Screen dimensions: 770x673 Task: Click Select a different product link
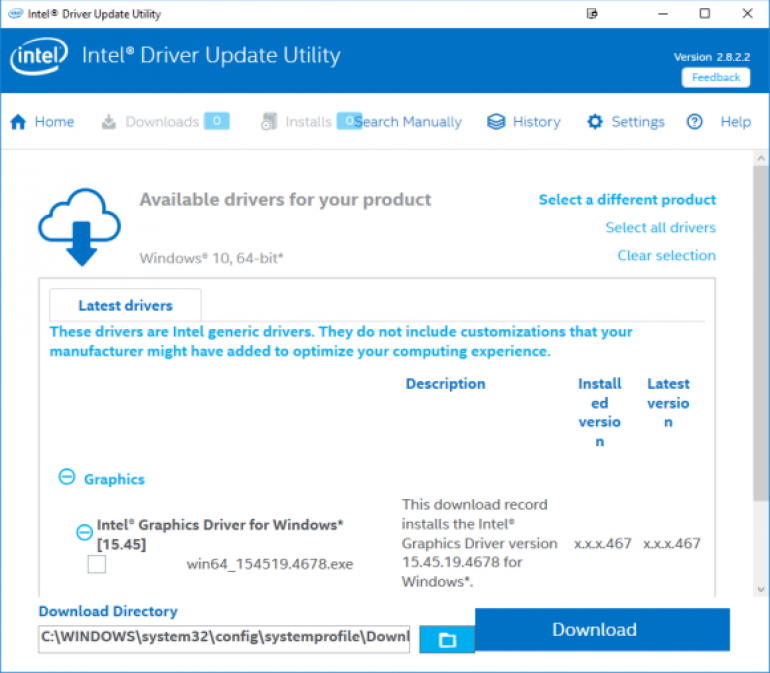pos(627,199)
